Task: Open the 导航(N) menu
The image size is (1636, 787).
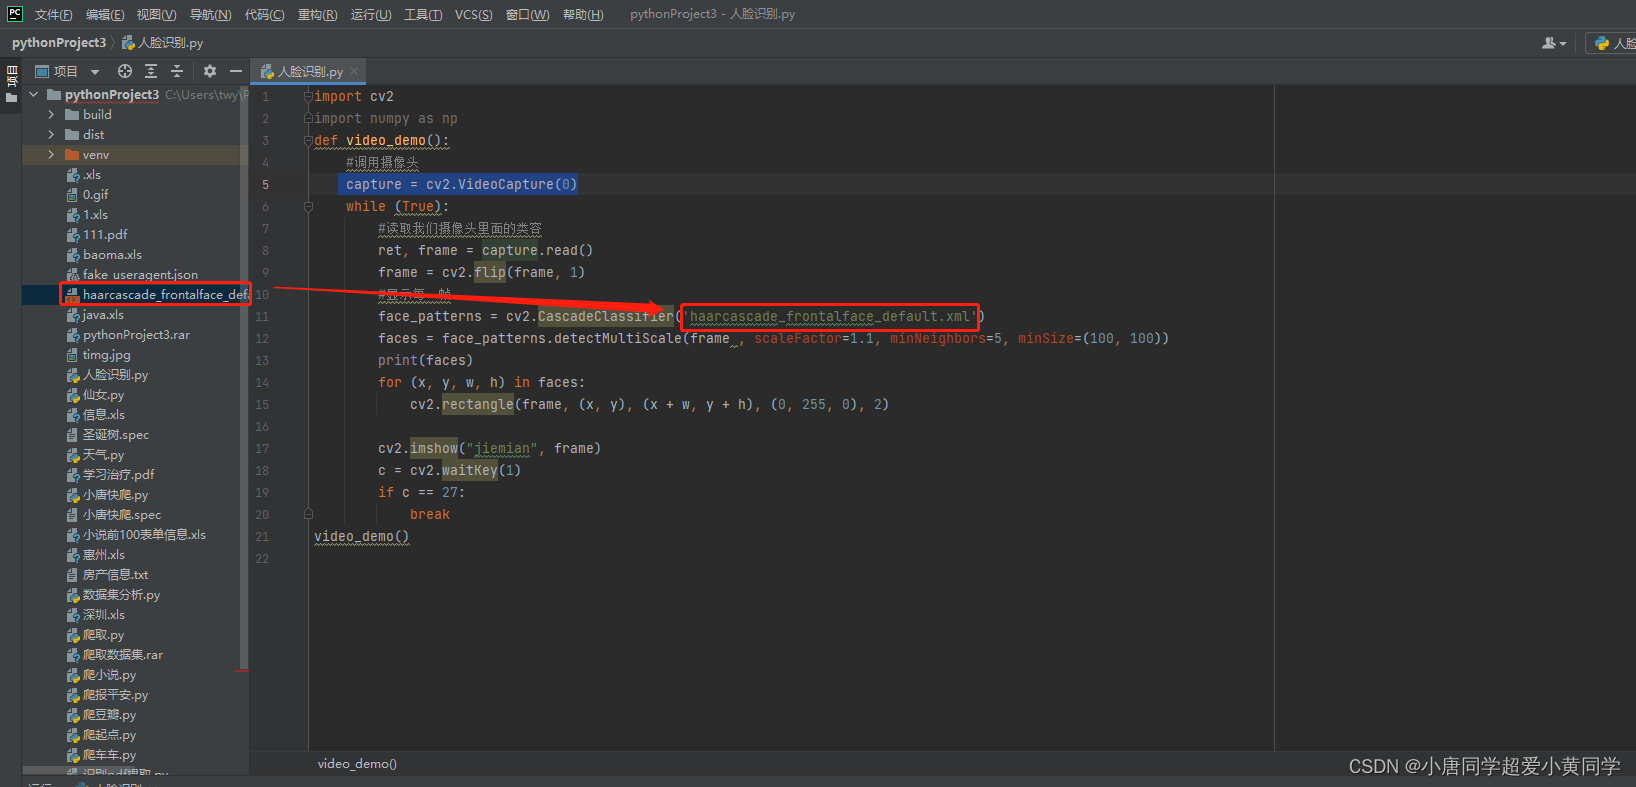Action: coord(211,14)
